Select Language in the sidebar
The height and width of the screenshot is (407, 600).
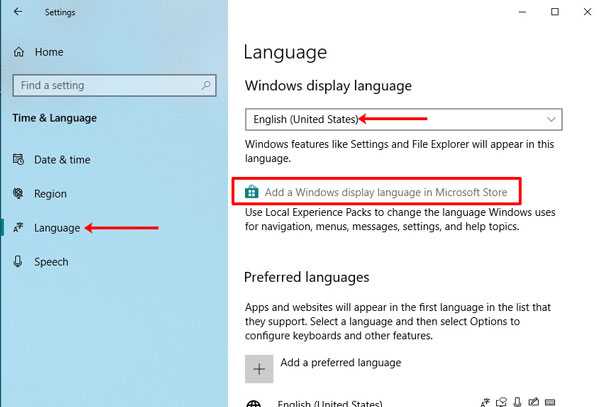tap(57, 228)
